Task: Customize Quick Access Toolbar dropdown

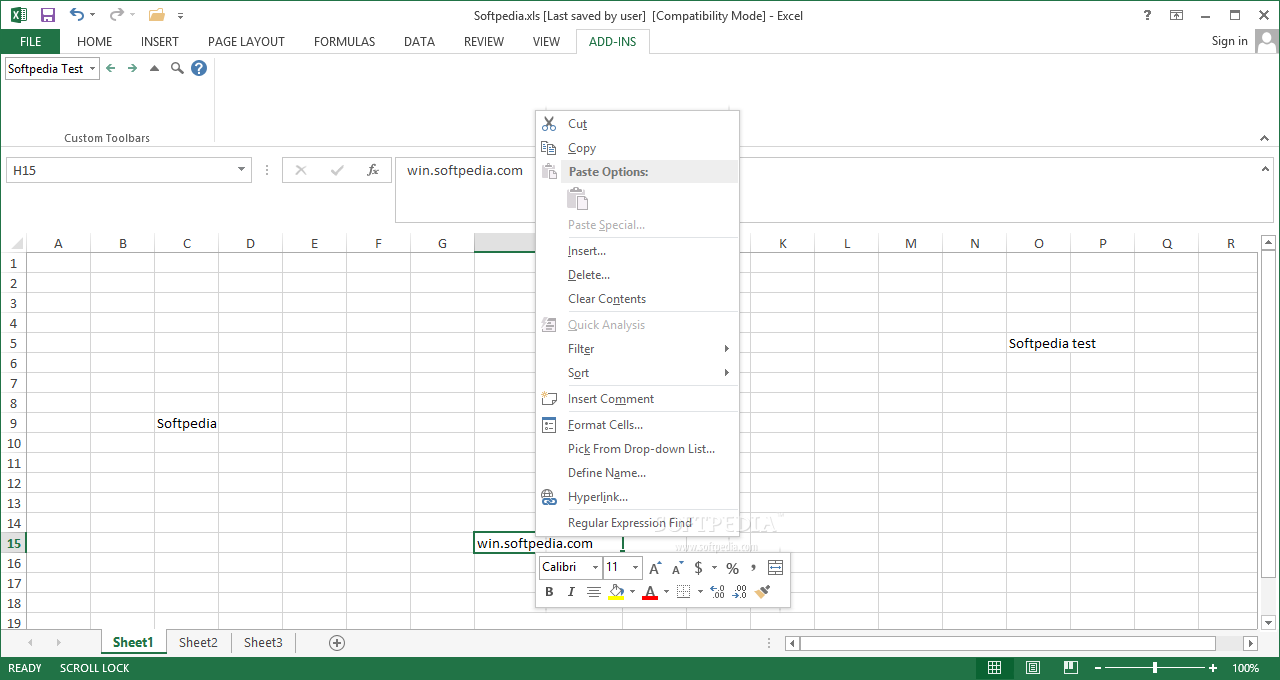Action: coord(181,16)
